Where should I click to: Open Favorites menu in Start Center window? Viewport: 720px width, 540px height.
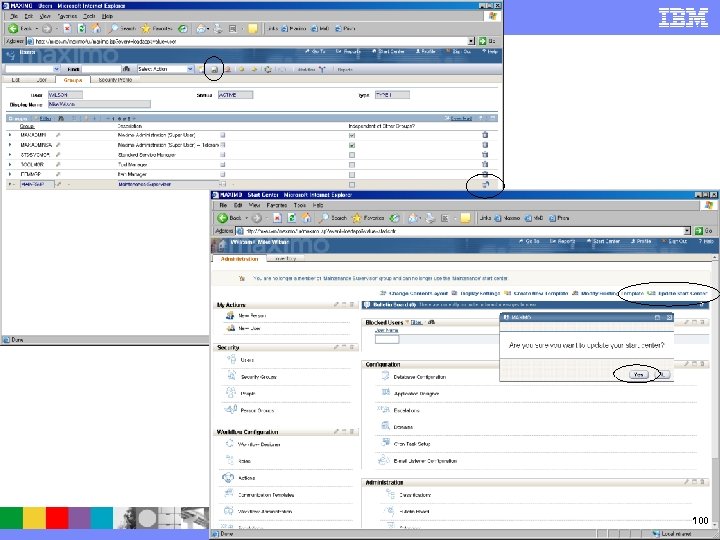[x=276, y=205]
